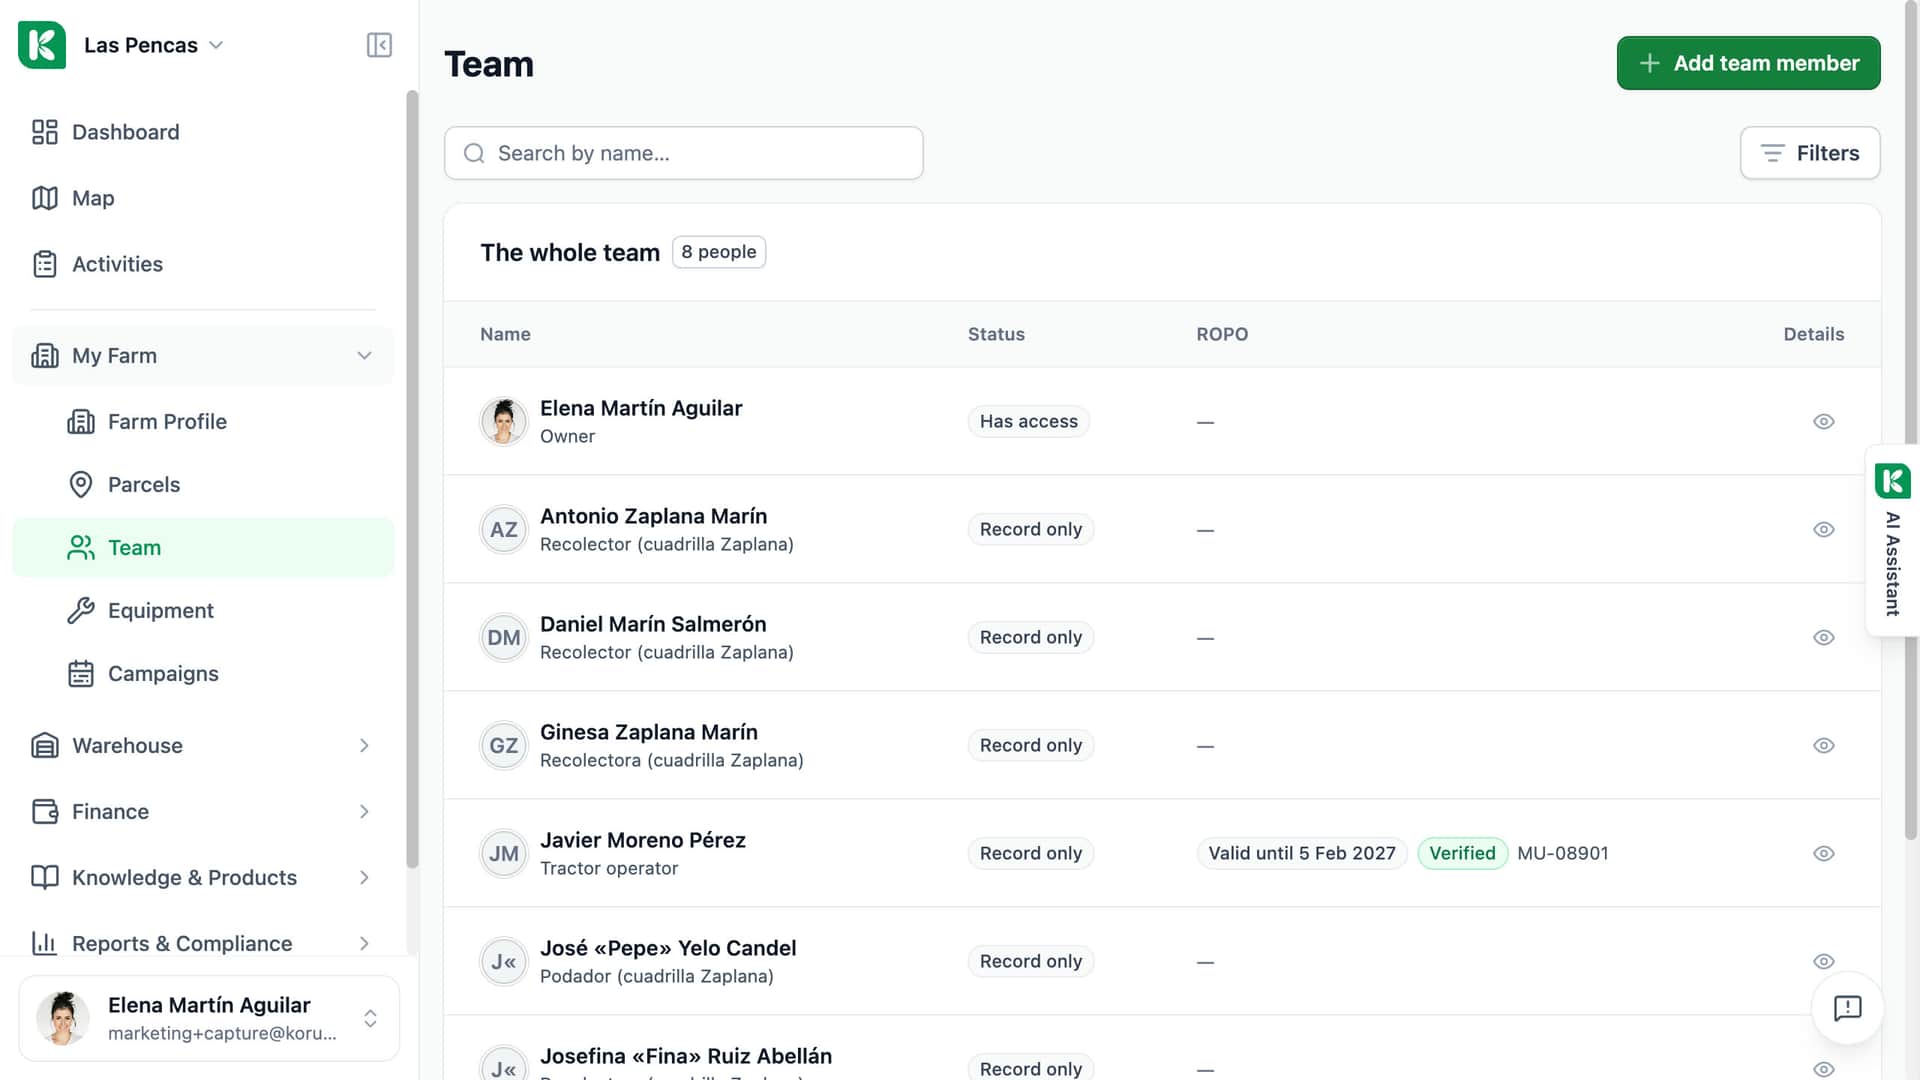This screenshot has height=1080, width=1920.
Task: Open Equipment in the sidebar
Action: [x=203, y=611]
